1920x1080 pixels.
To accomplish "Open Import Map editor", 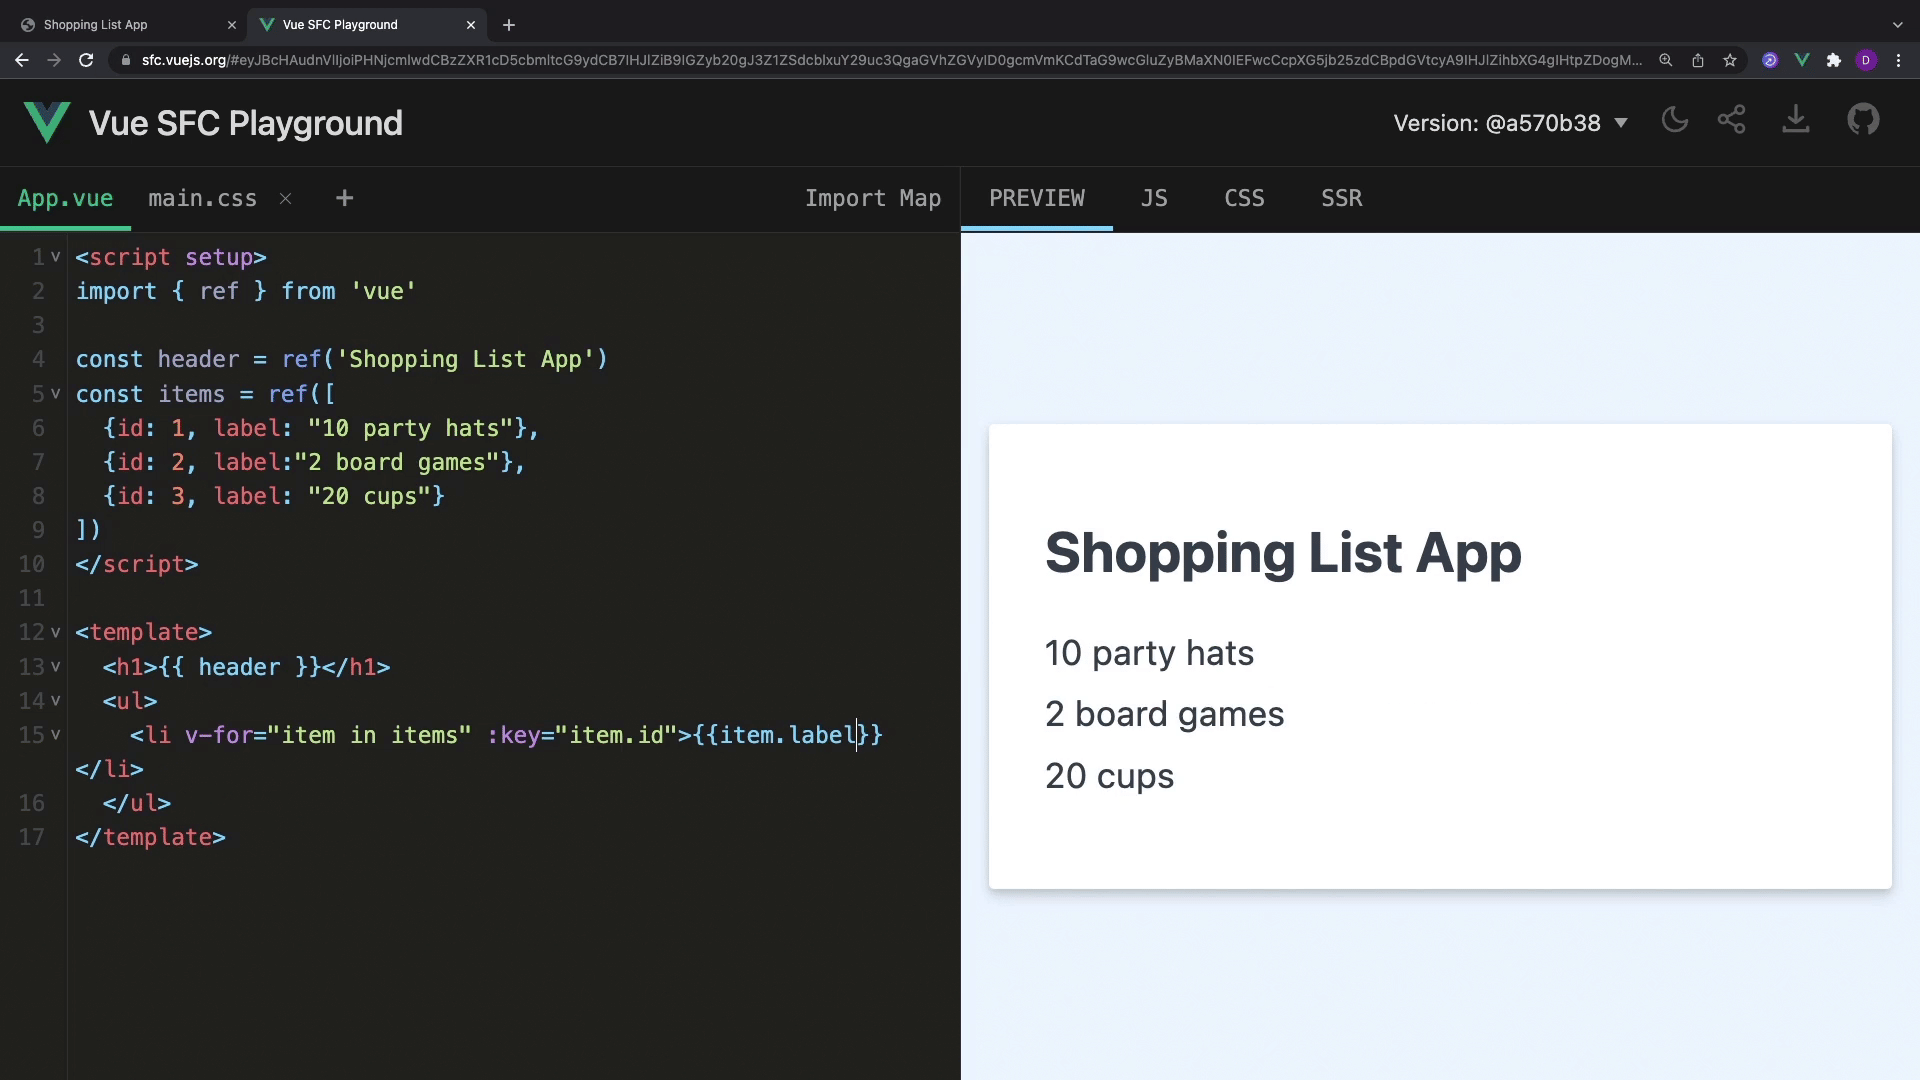I will tap(872, 199).
